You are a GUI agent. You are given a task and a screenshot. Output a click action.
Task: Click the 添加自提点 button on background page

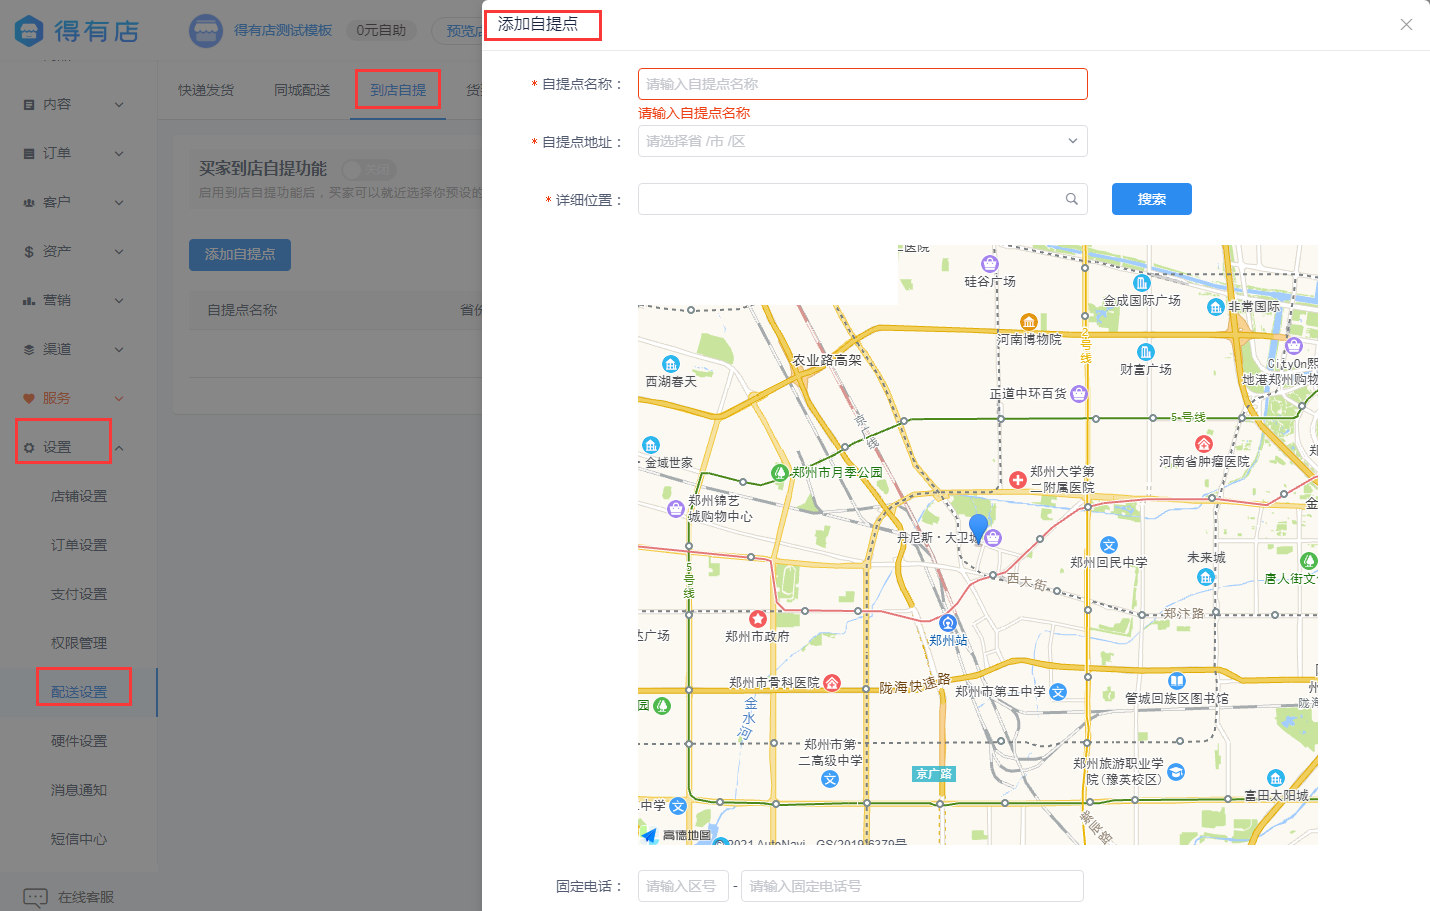[240, 254]
